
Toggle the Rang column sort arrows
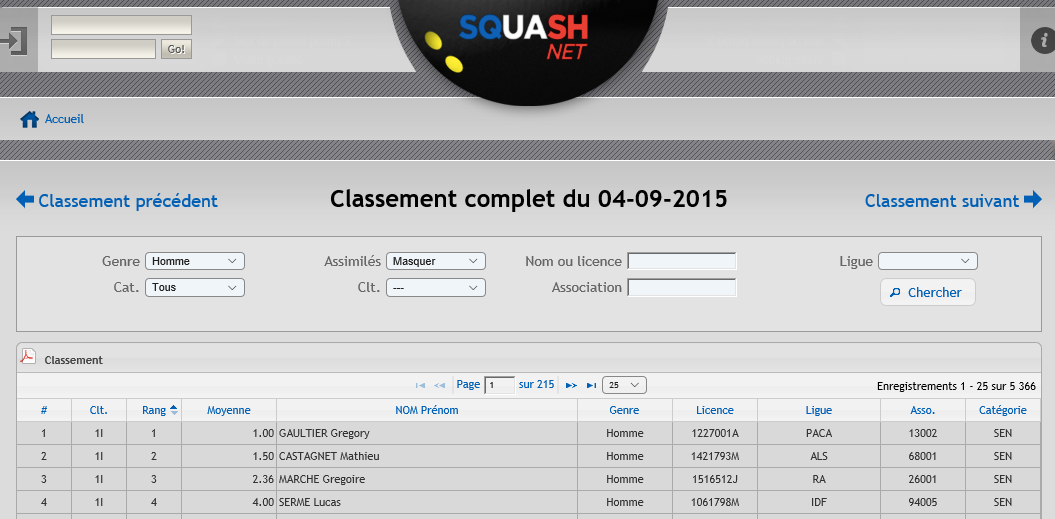click(174, 410)
